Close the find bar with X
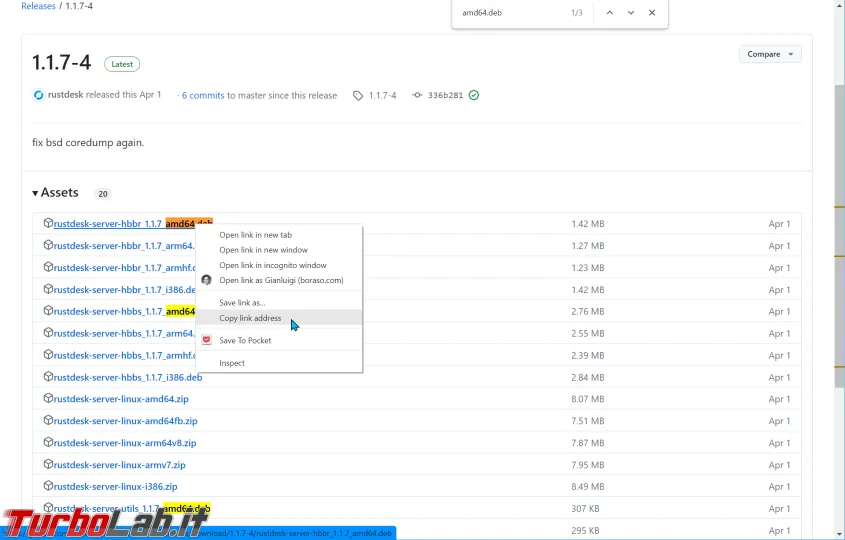This screenshot has width=845, height=540. click(x=652, y=13)
